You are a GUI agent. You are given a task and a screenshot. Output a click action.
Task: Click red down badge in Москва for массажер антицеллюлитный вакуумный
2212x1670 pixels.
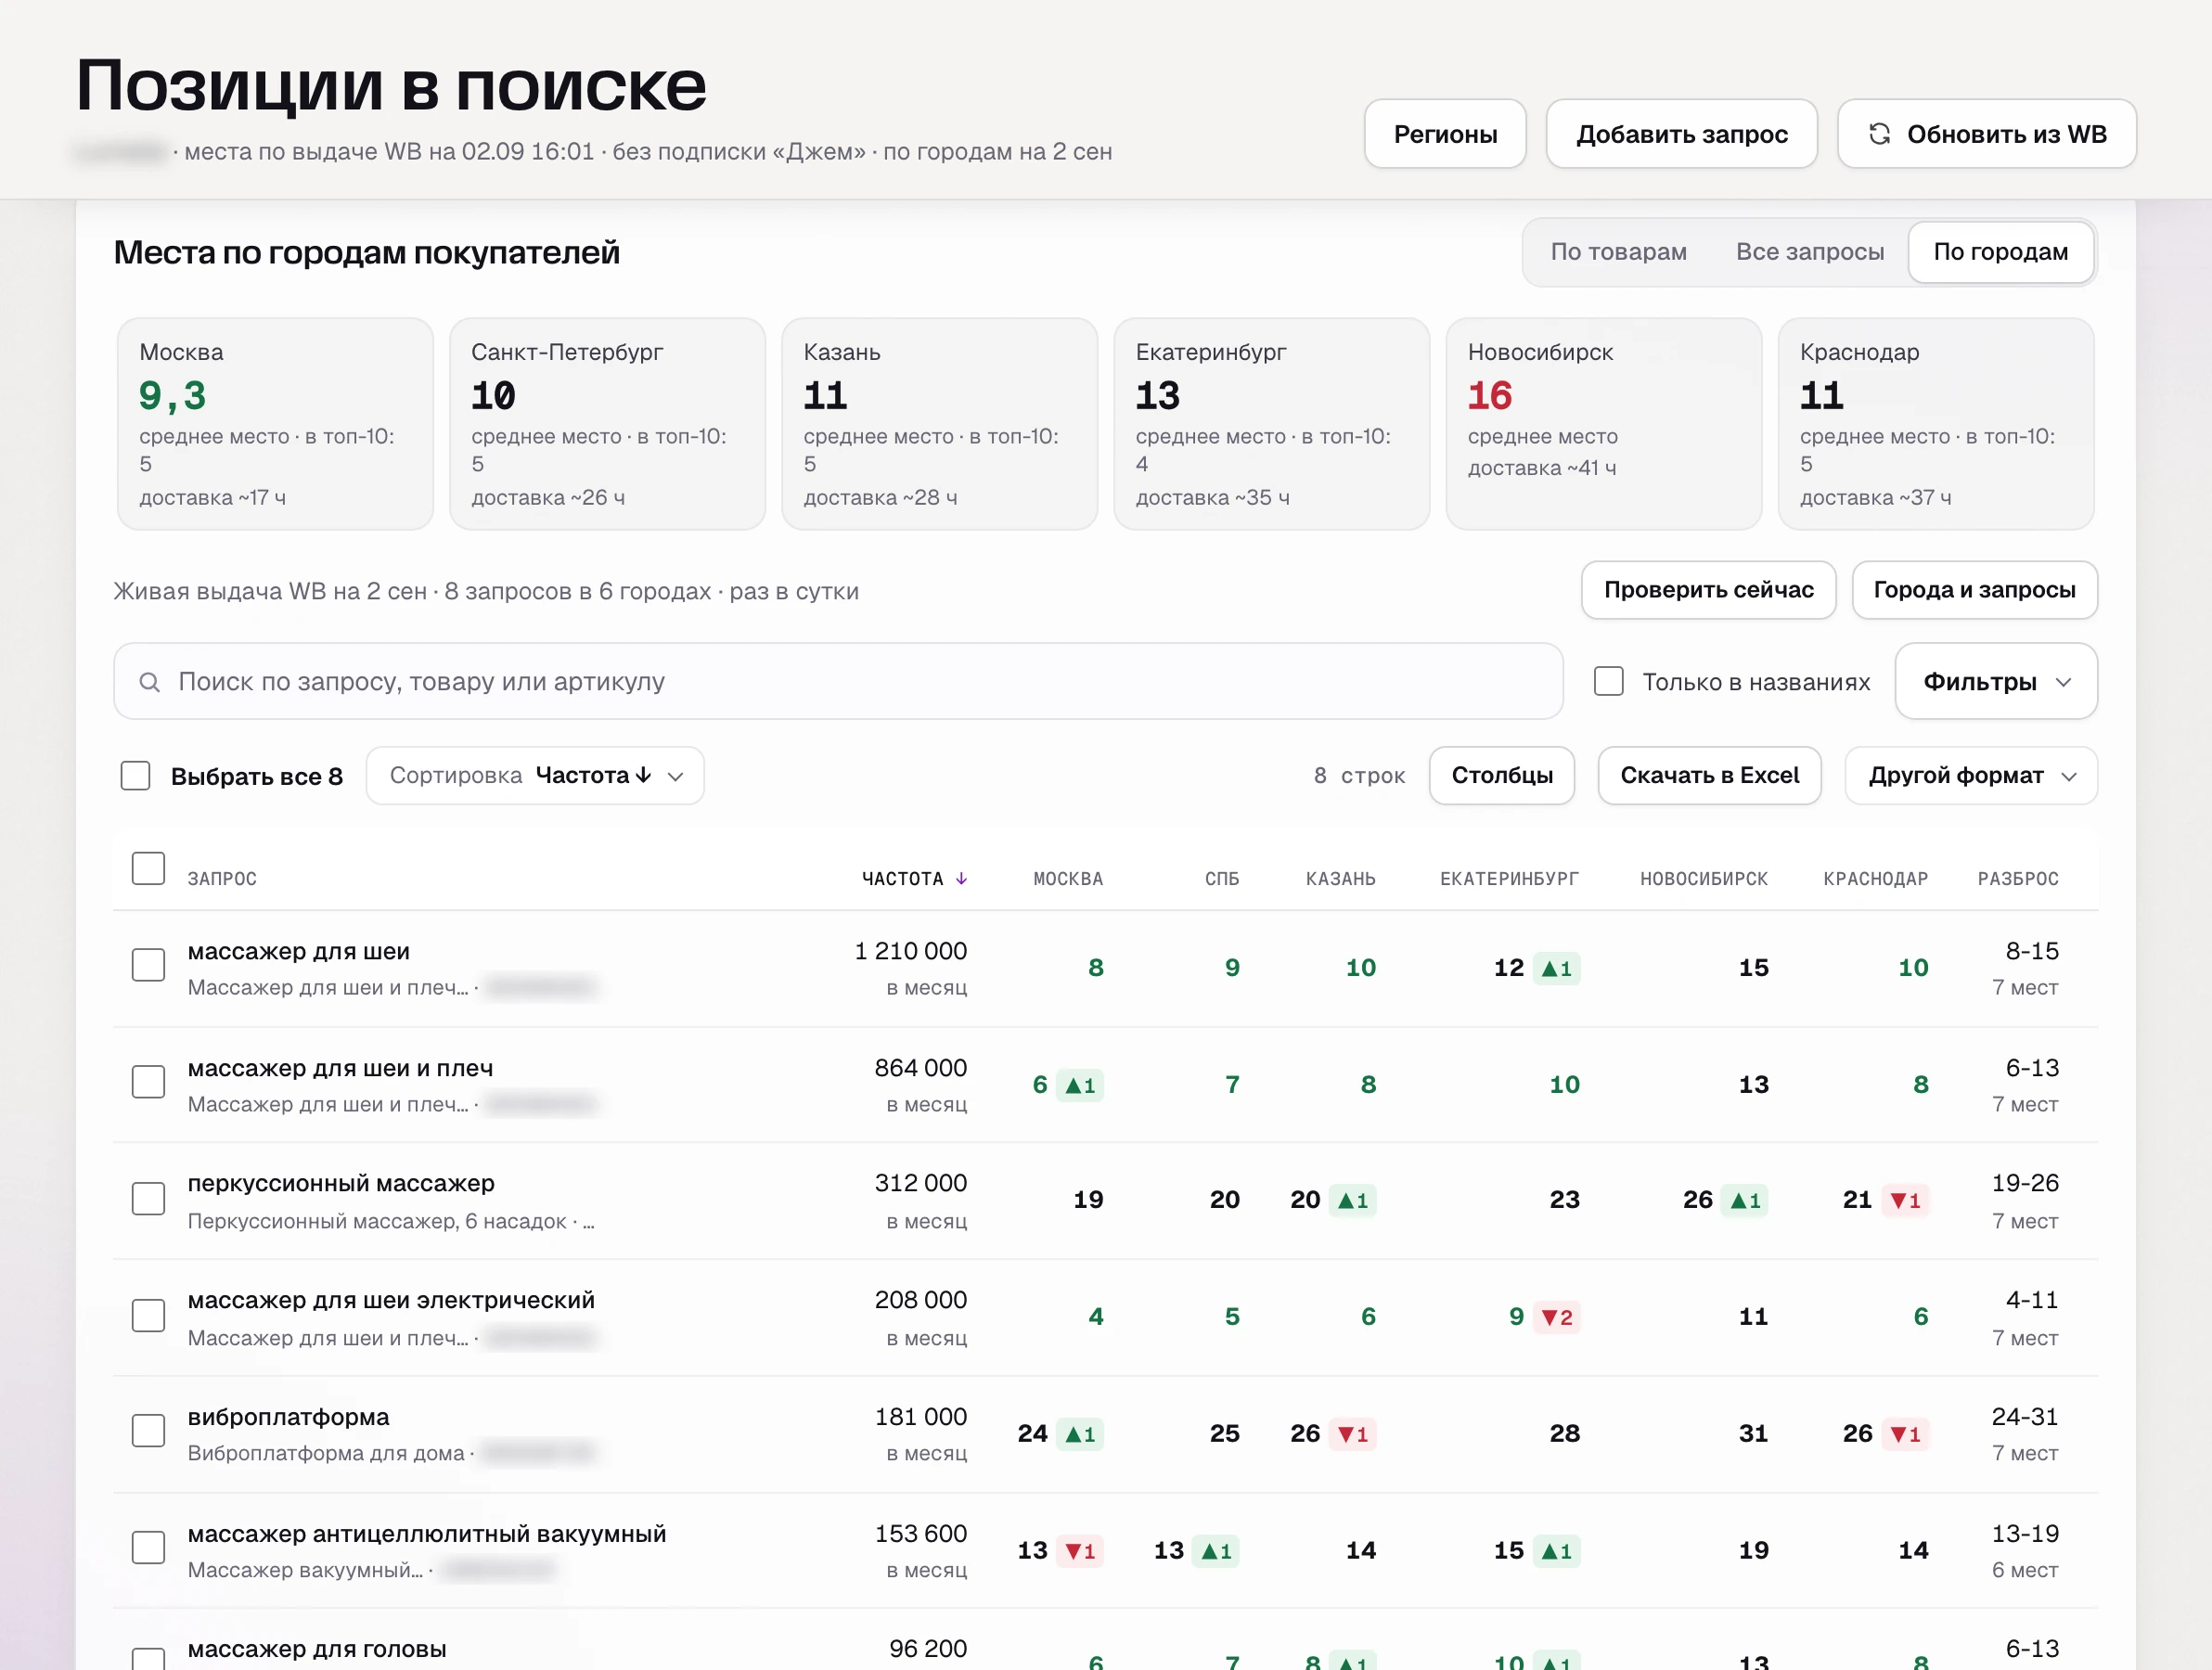tap(1080, 1551)
